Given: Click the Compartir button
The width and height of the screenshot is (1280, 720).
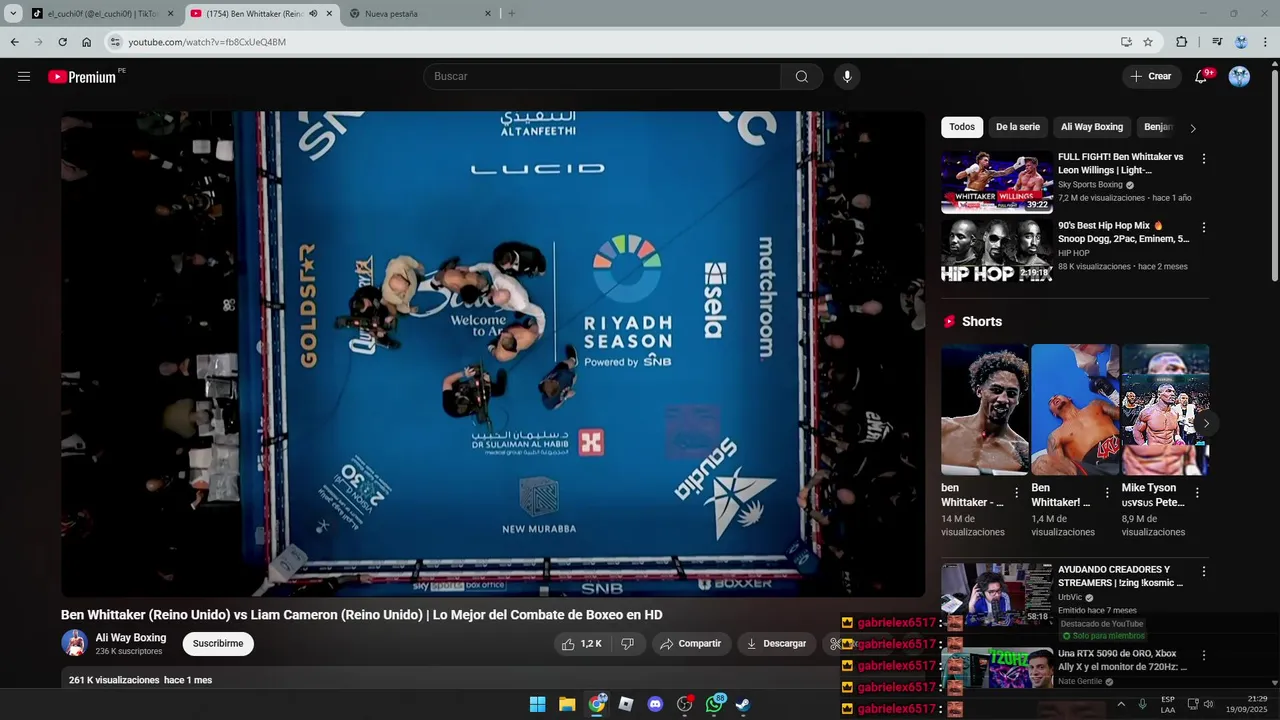Looking at the screenshot, I should tap(690, 644).
